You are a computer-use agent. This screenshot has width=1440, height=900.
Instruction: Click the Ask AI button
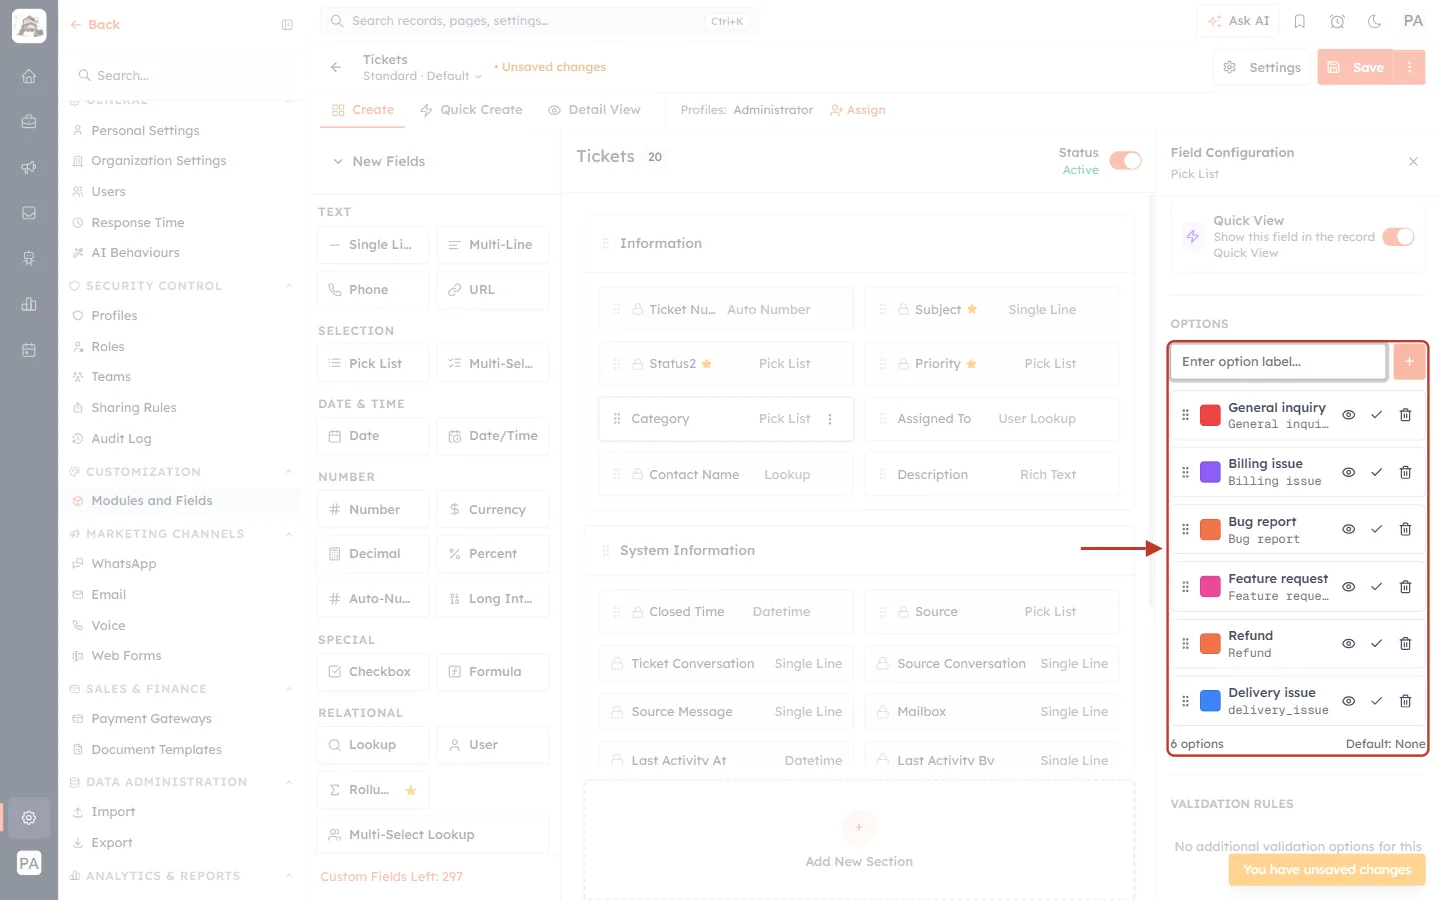point(1239,21)
